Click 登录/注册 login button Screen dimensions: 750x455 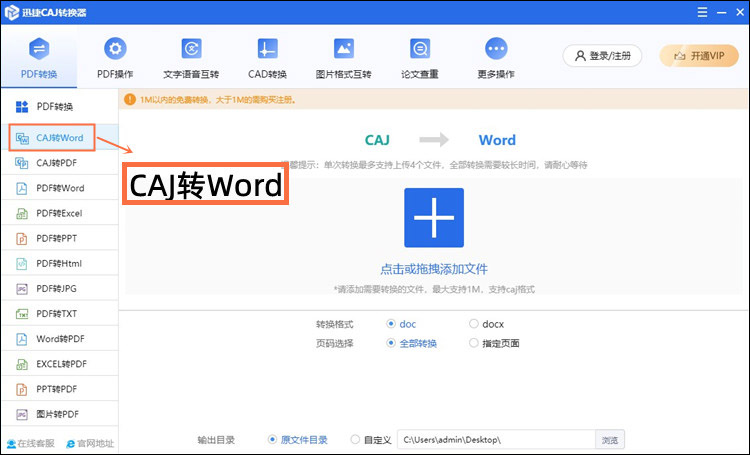(602, 56)
